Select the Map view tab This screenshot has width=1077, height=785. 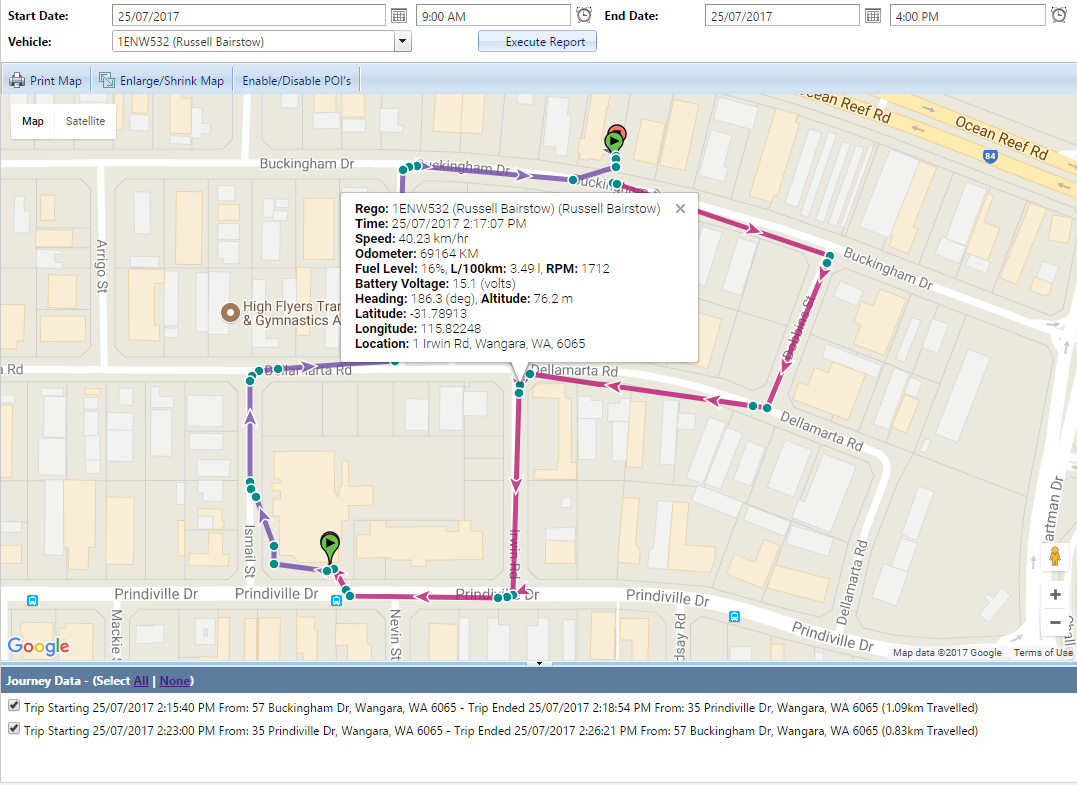tap(32, 121)
